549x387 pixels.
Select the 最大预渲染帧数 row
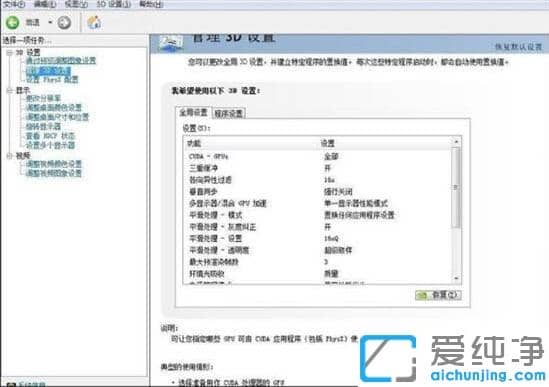(x=318, y=262)
